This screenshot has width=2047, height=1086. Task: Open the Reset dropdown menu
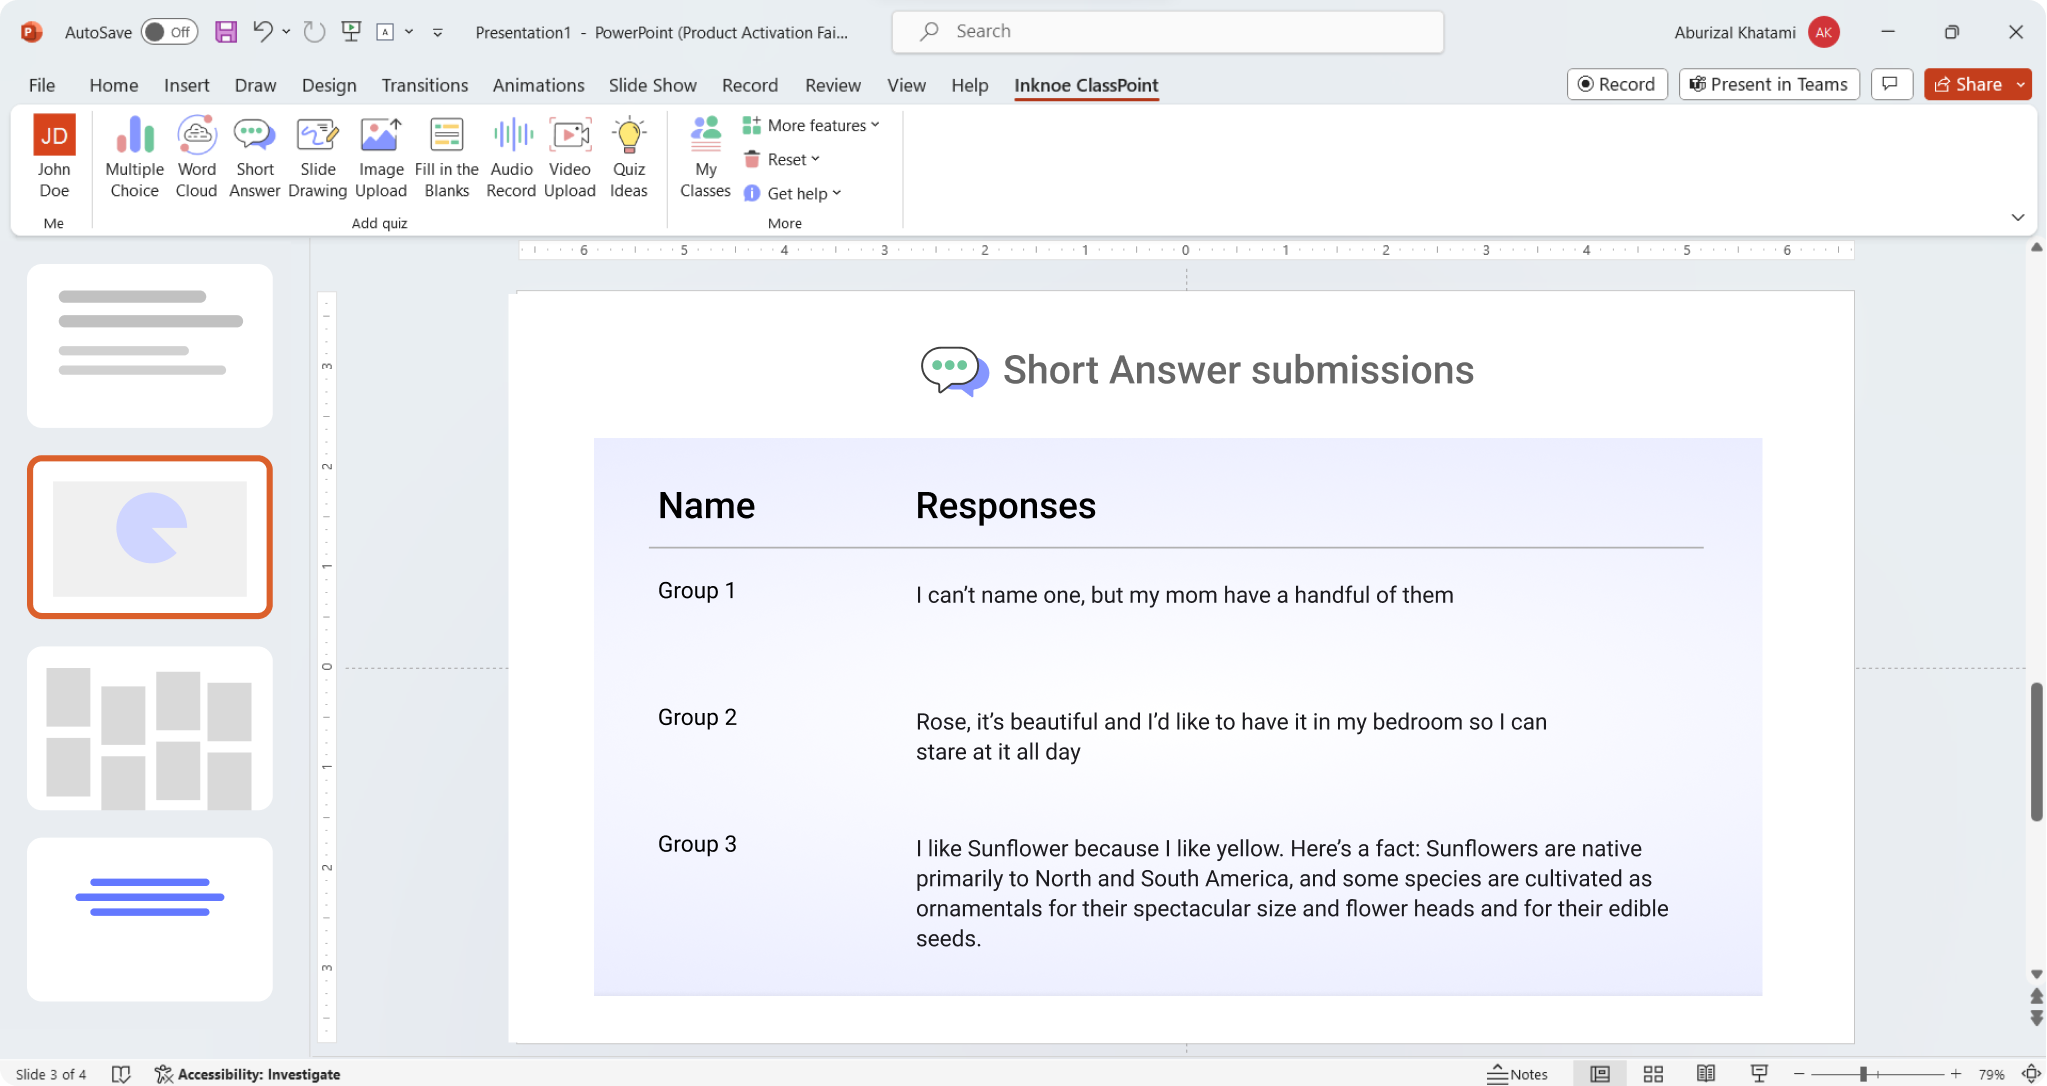(x=782, y=158)
